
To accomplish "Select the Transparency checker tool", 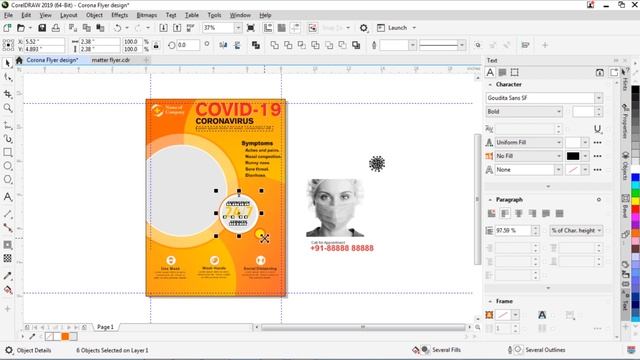I will click(x=7, y=258).
